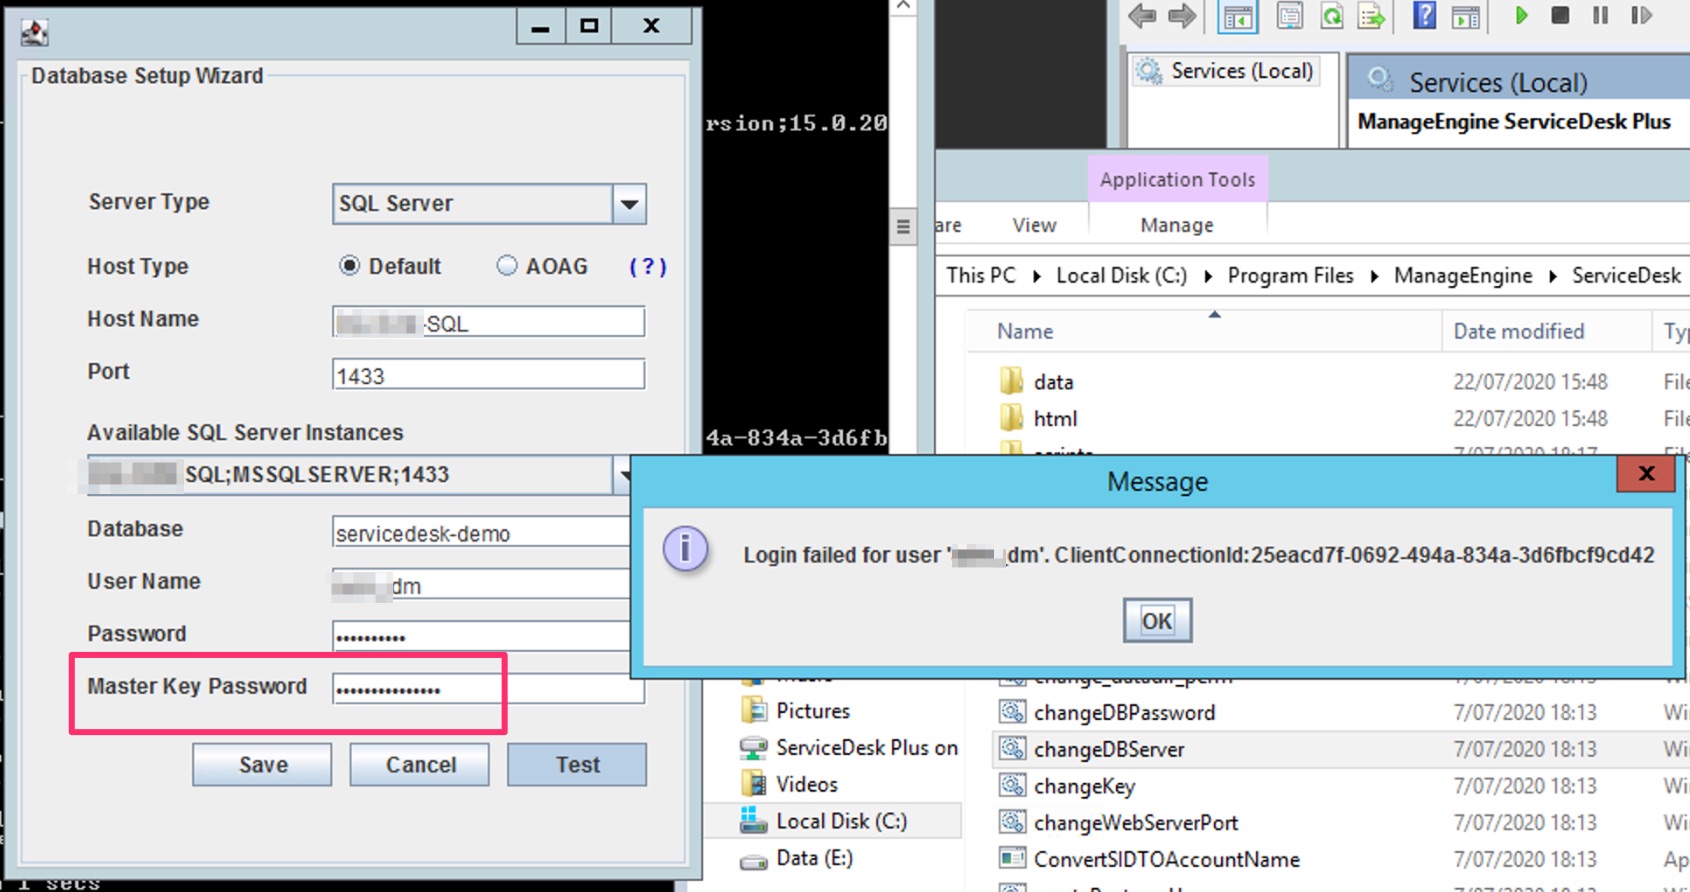Click the User Name input field
The width and height of the screenshot is (1690, 892).
coord(481,584)
